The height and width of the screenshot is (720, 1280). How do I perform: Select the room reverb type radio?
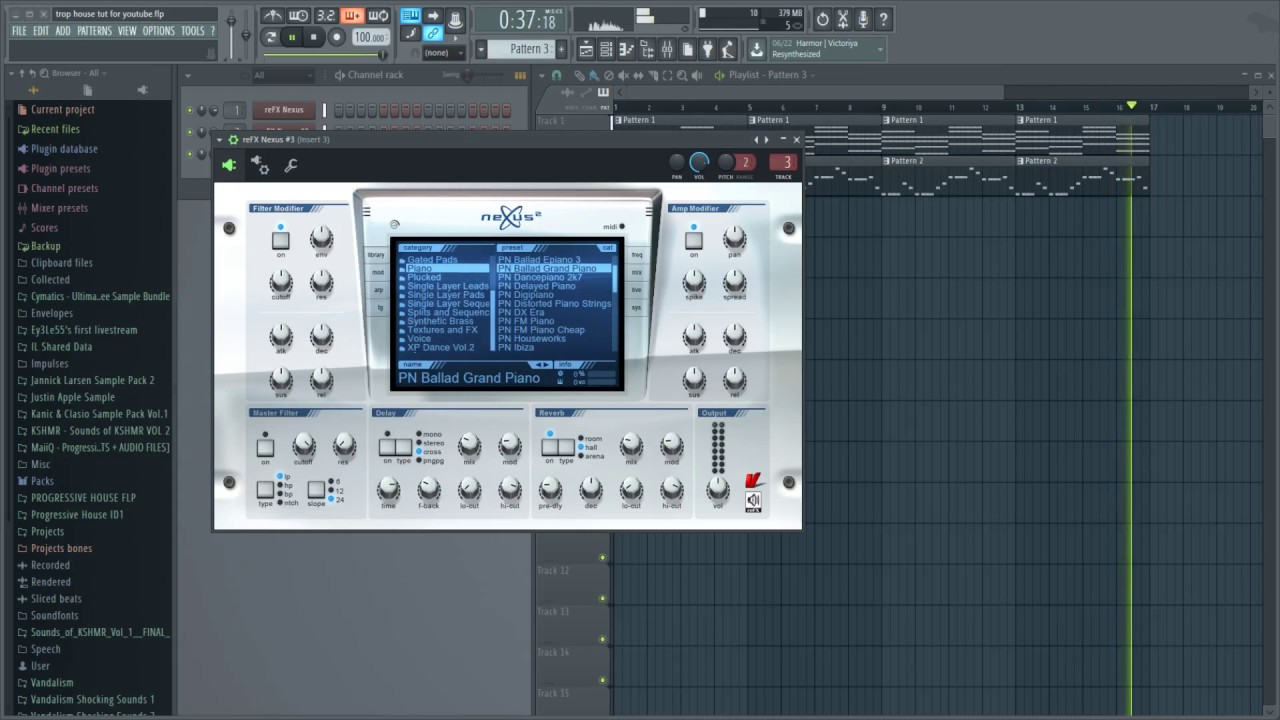click(579, 438)
